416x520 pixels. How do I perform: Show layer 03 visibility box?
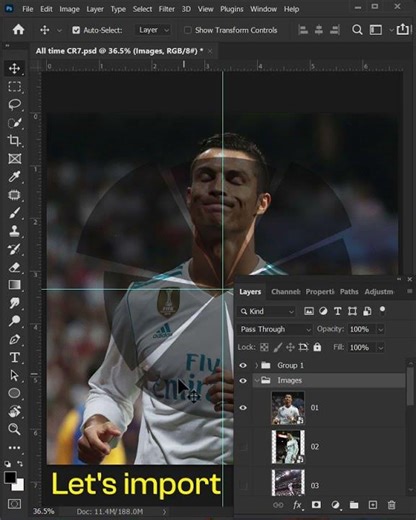243,486
